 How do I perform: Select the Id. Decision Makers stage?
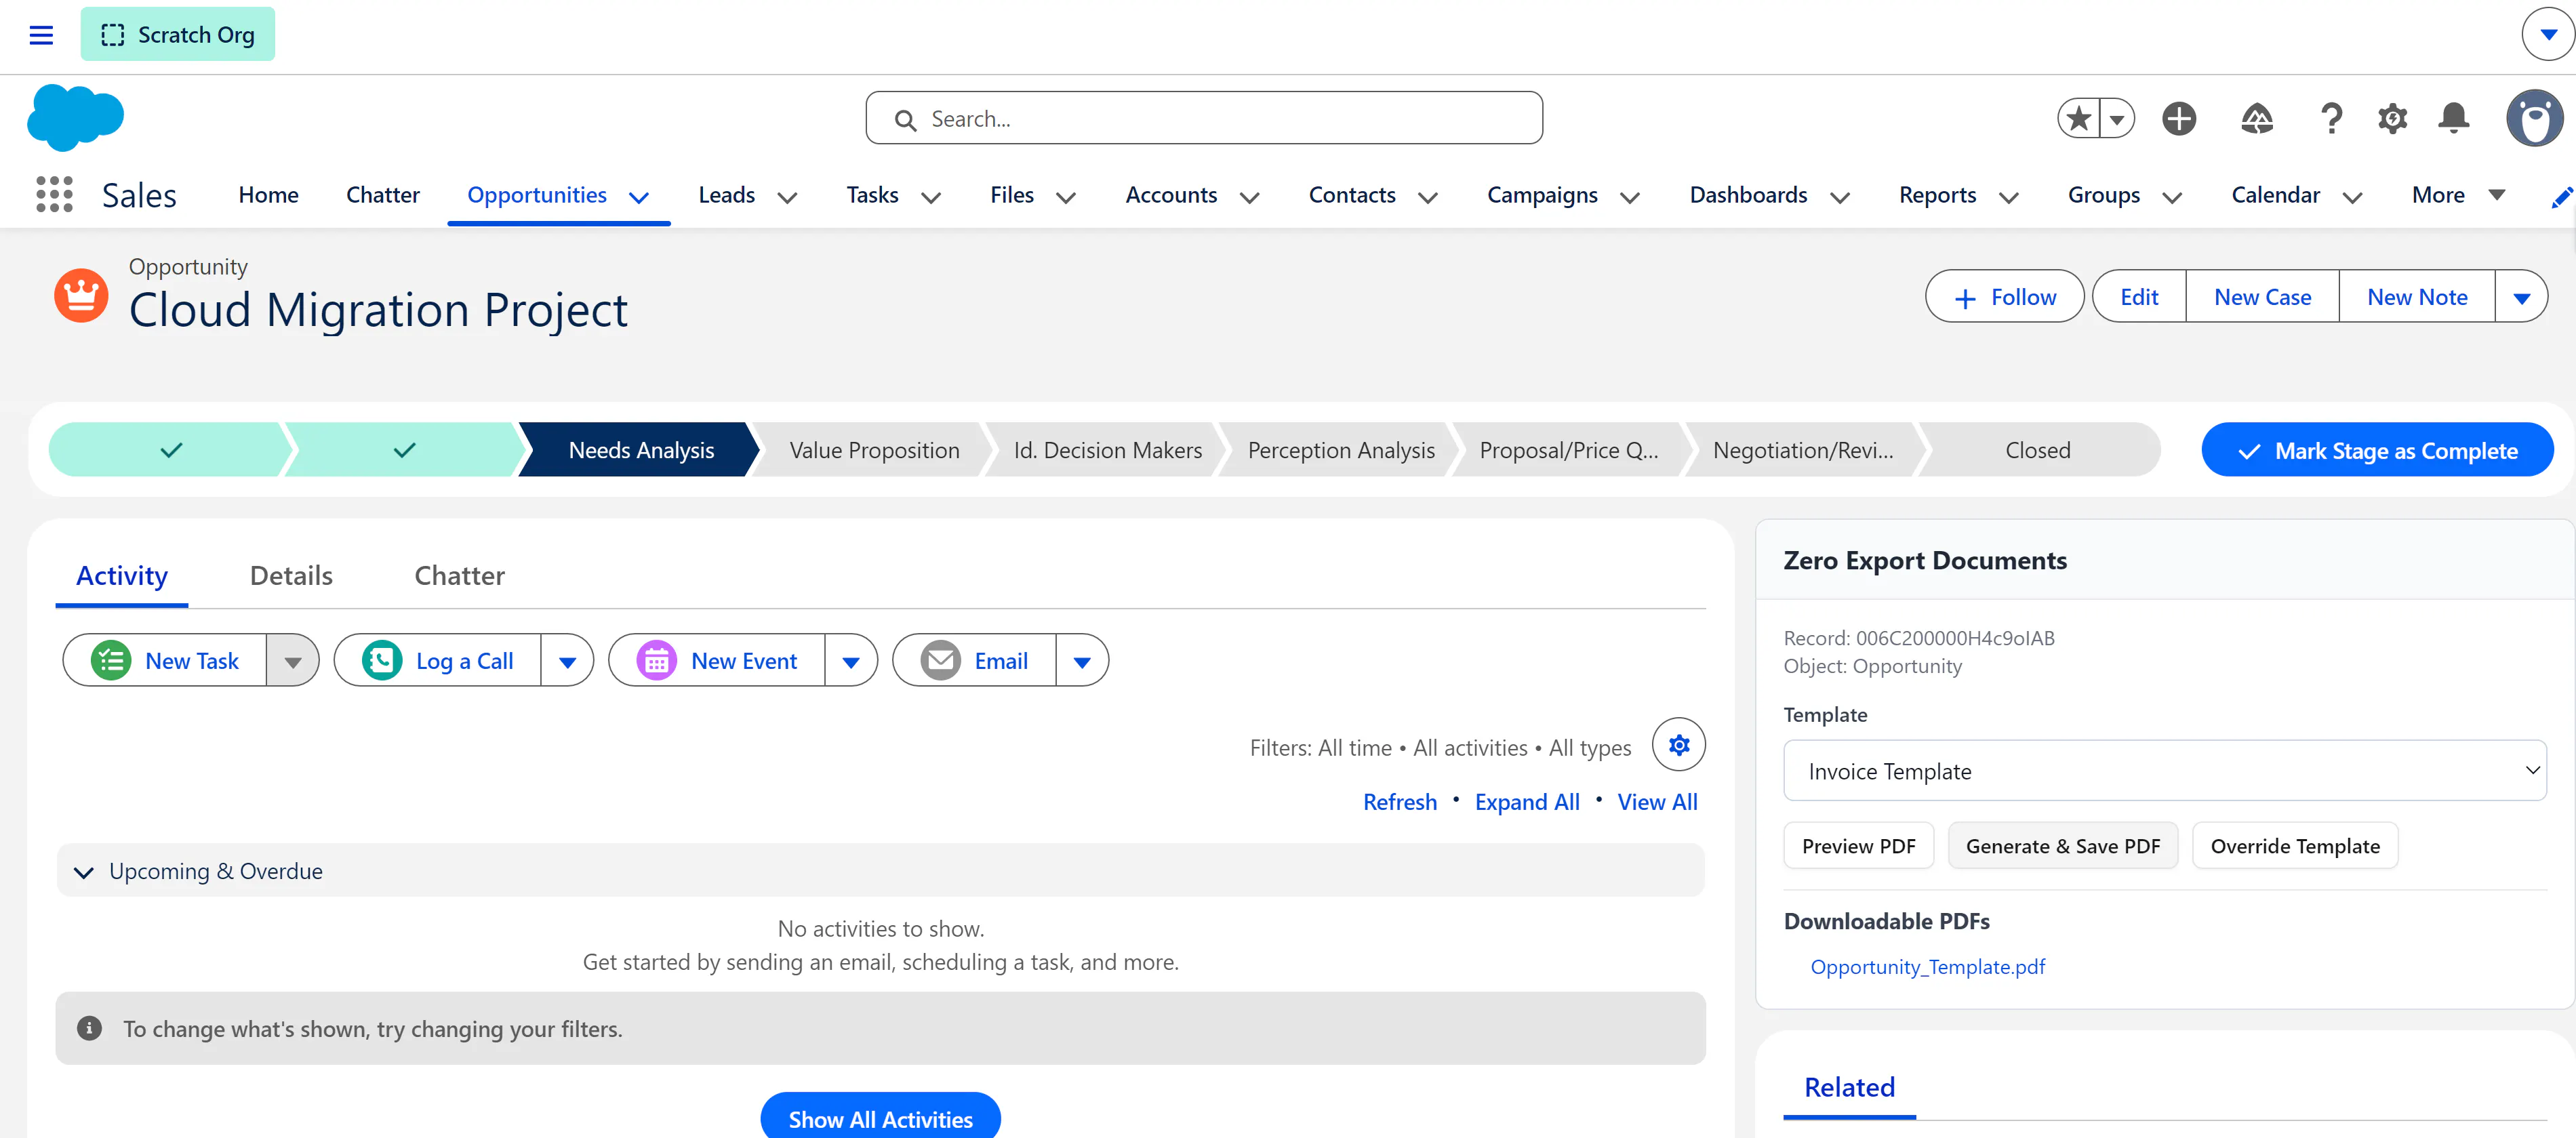pos(1107,450)
